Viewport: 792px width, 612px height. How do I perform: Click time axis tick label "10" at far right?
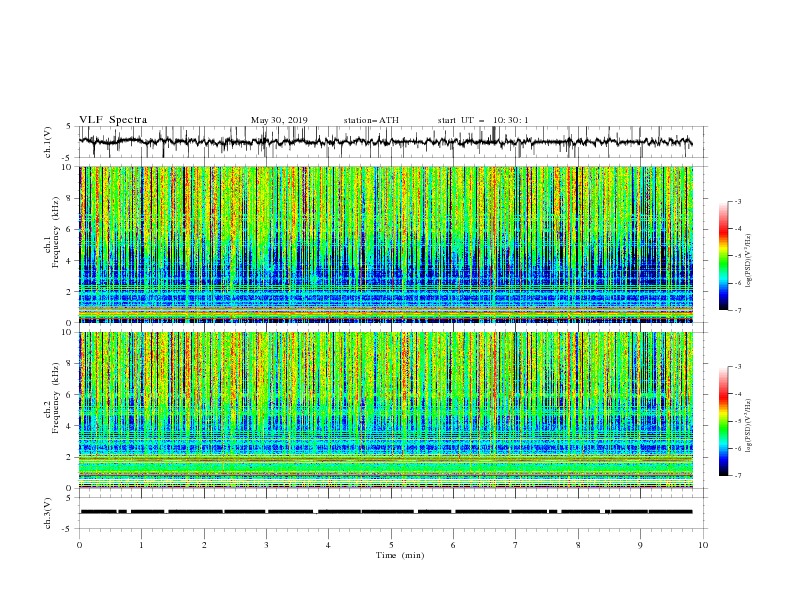(703, 545)
